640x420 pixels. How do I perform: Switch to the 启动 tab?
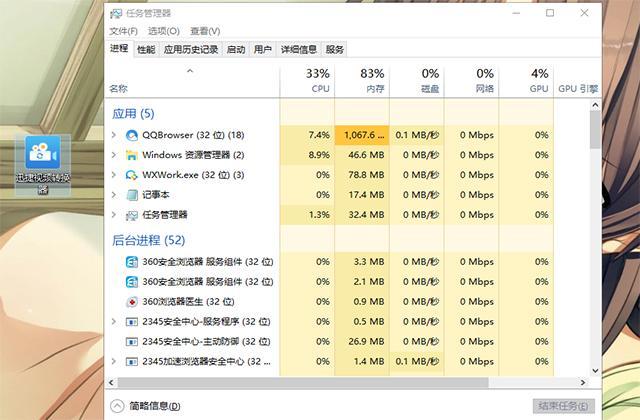click(236, 50)
